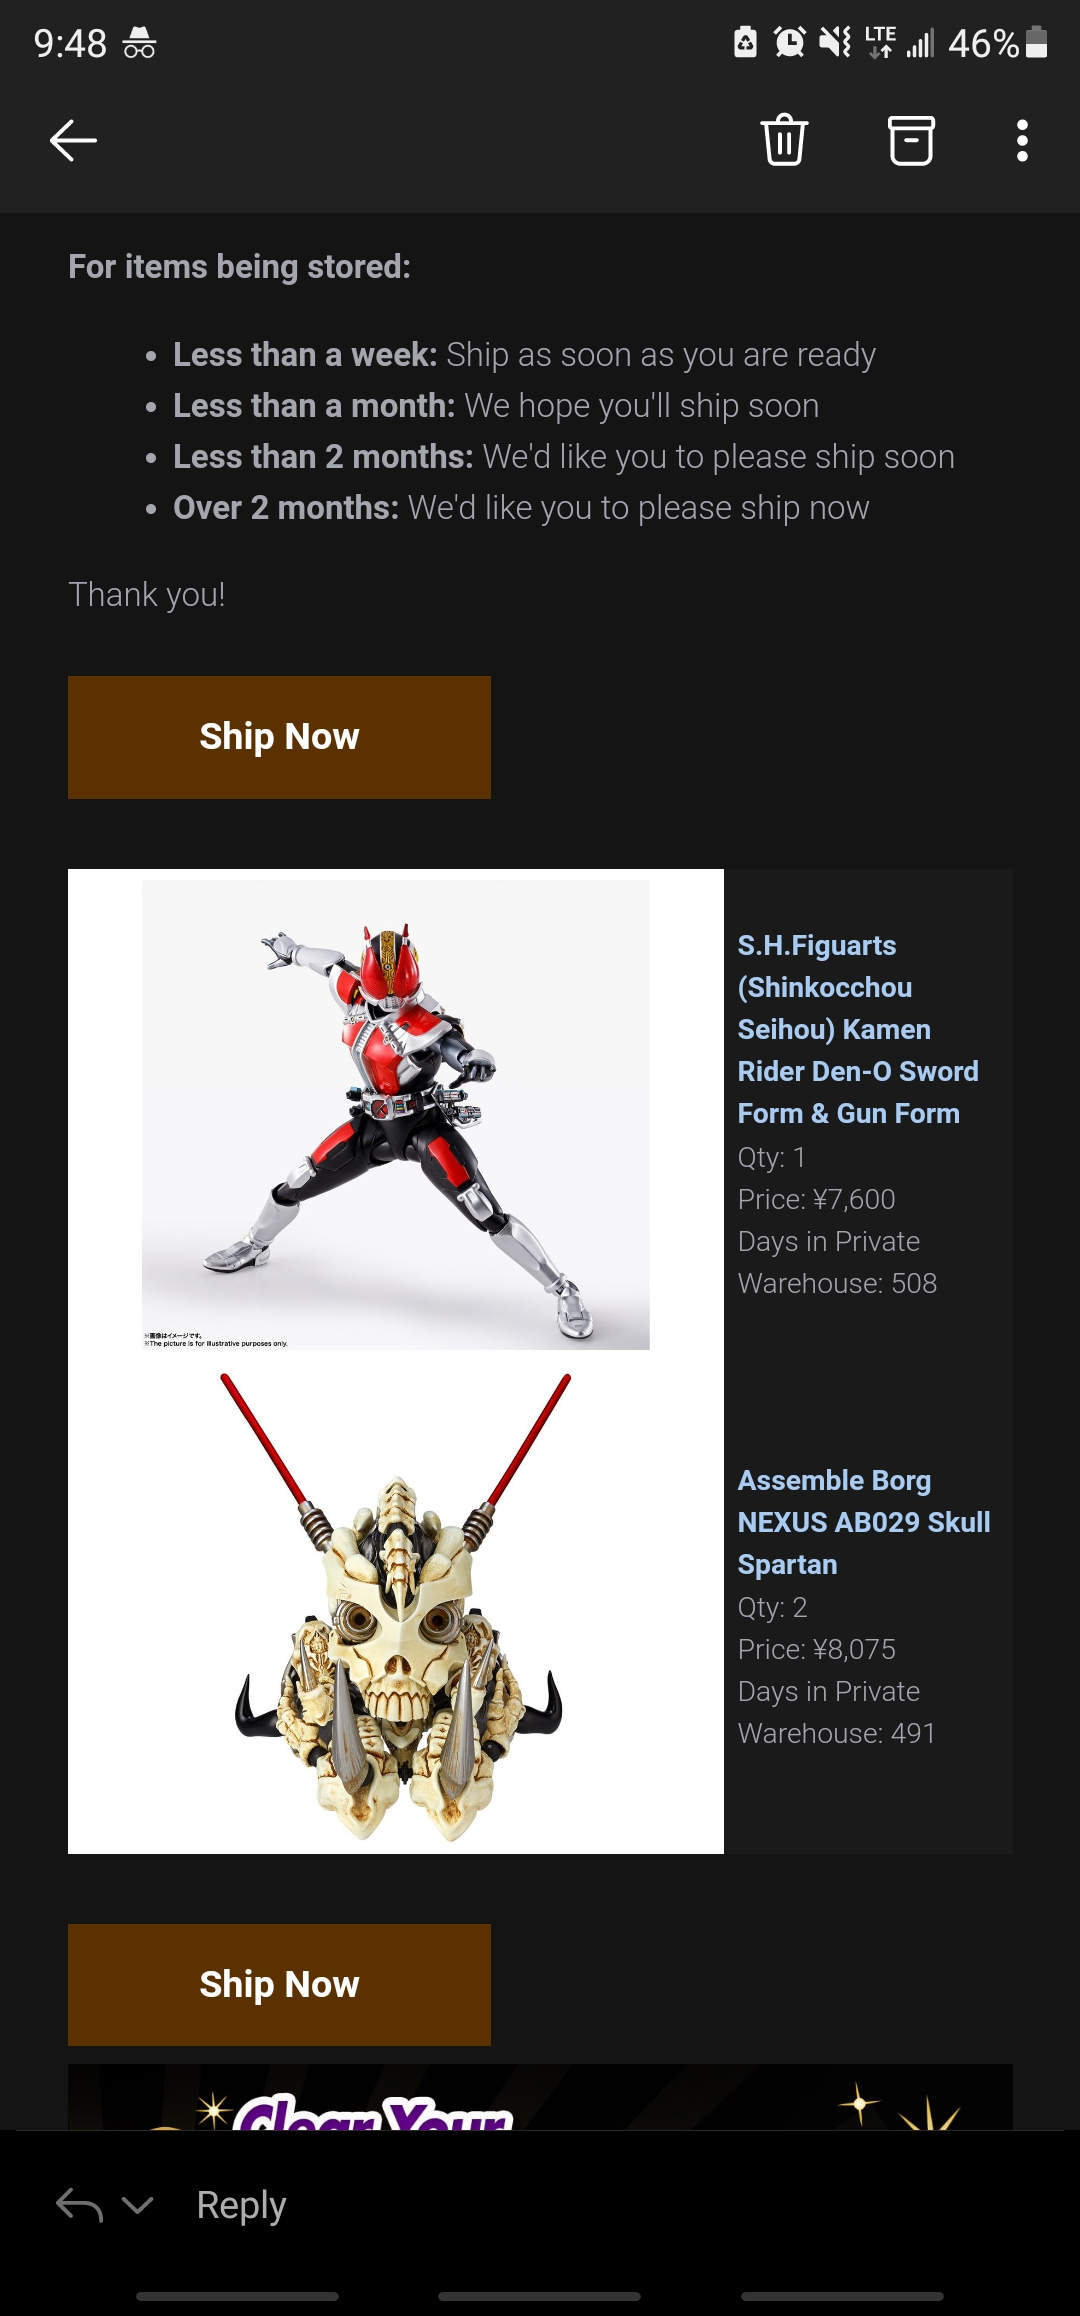Tap the Skull Spartan product image

[x=398, y=1607]
